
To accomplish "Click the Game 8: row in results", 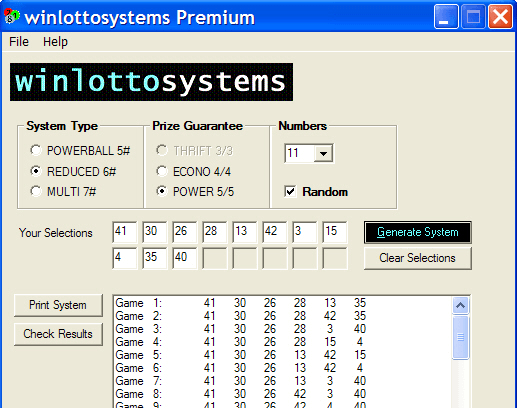I will pos(241,394).
